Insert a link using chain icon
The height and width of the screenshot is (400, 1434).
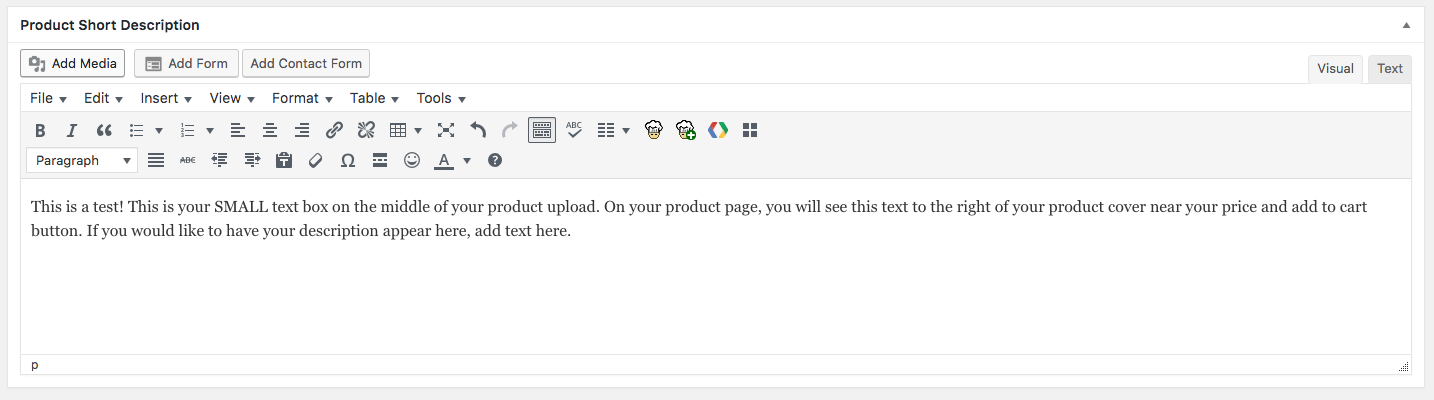click(x=335, y=130)
